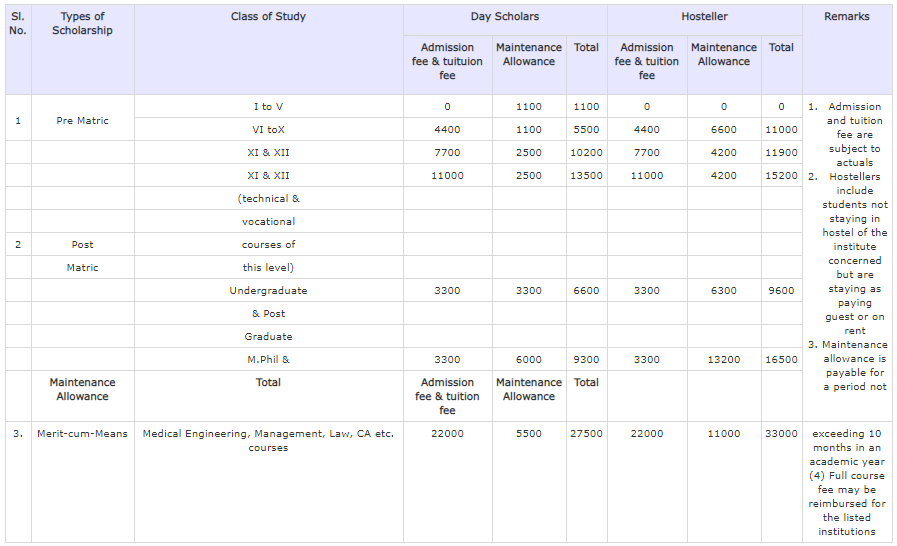Viewport: 897px width, 546px height.
Task: Click the '9600' hosteller total value
Action: point(781,291)
